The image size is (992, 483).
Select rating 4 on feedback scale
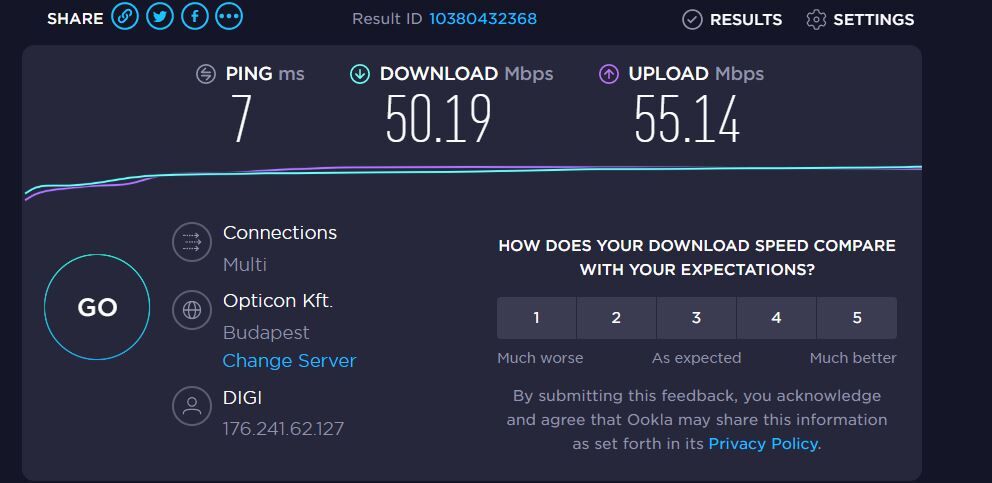pos(777,318)
